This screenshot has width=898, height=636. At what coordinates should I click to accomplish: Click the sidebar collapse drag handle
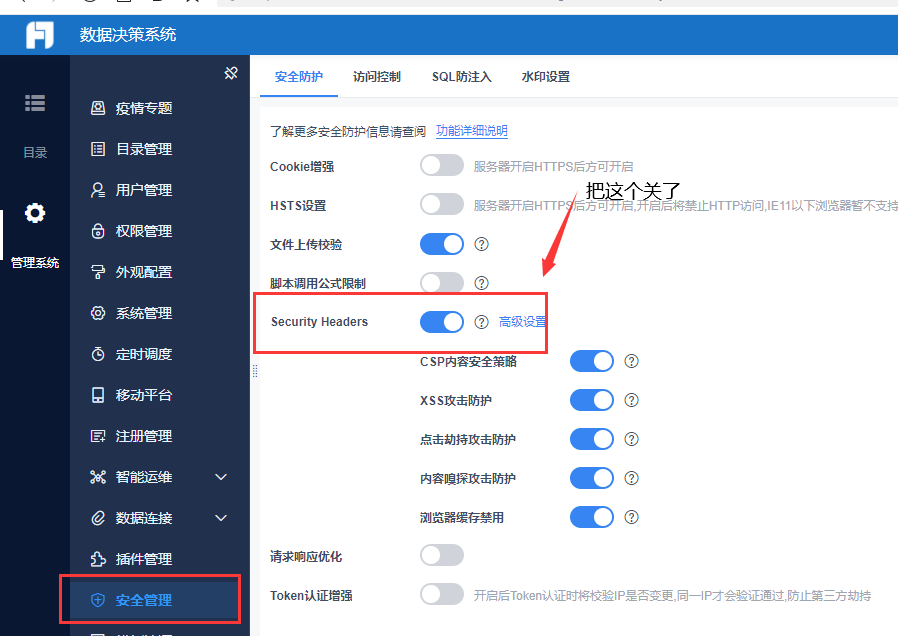point(255,371)
